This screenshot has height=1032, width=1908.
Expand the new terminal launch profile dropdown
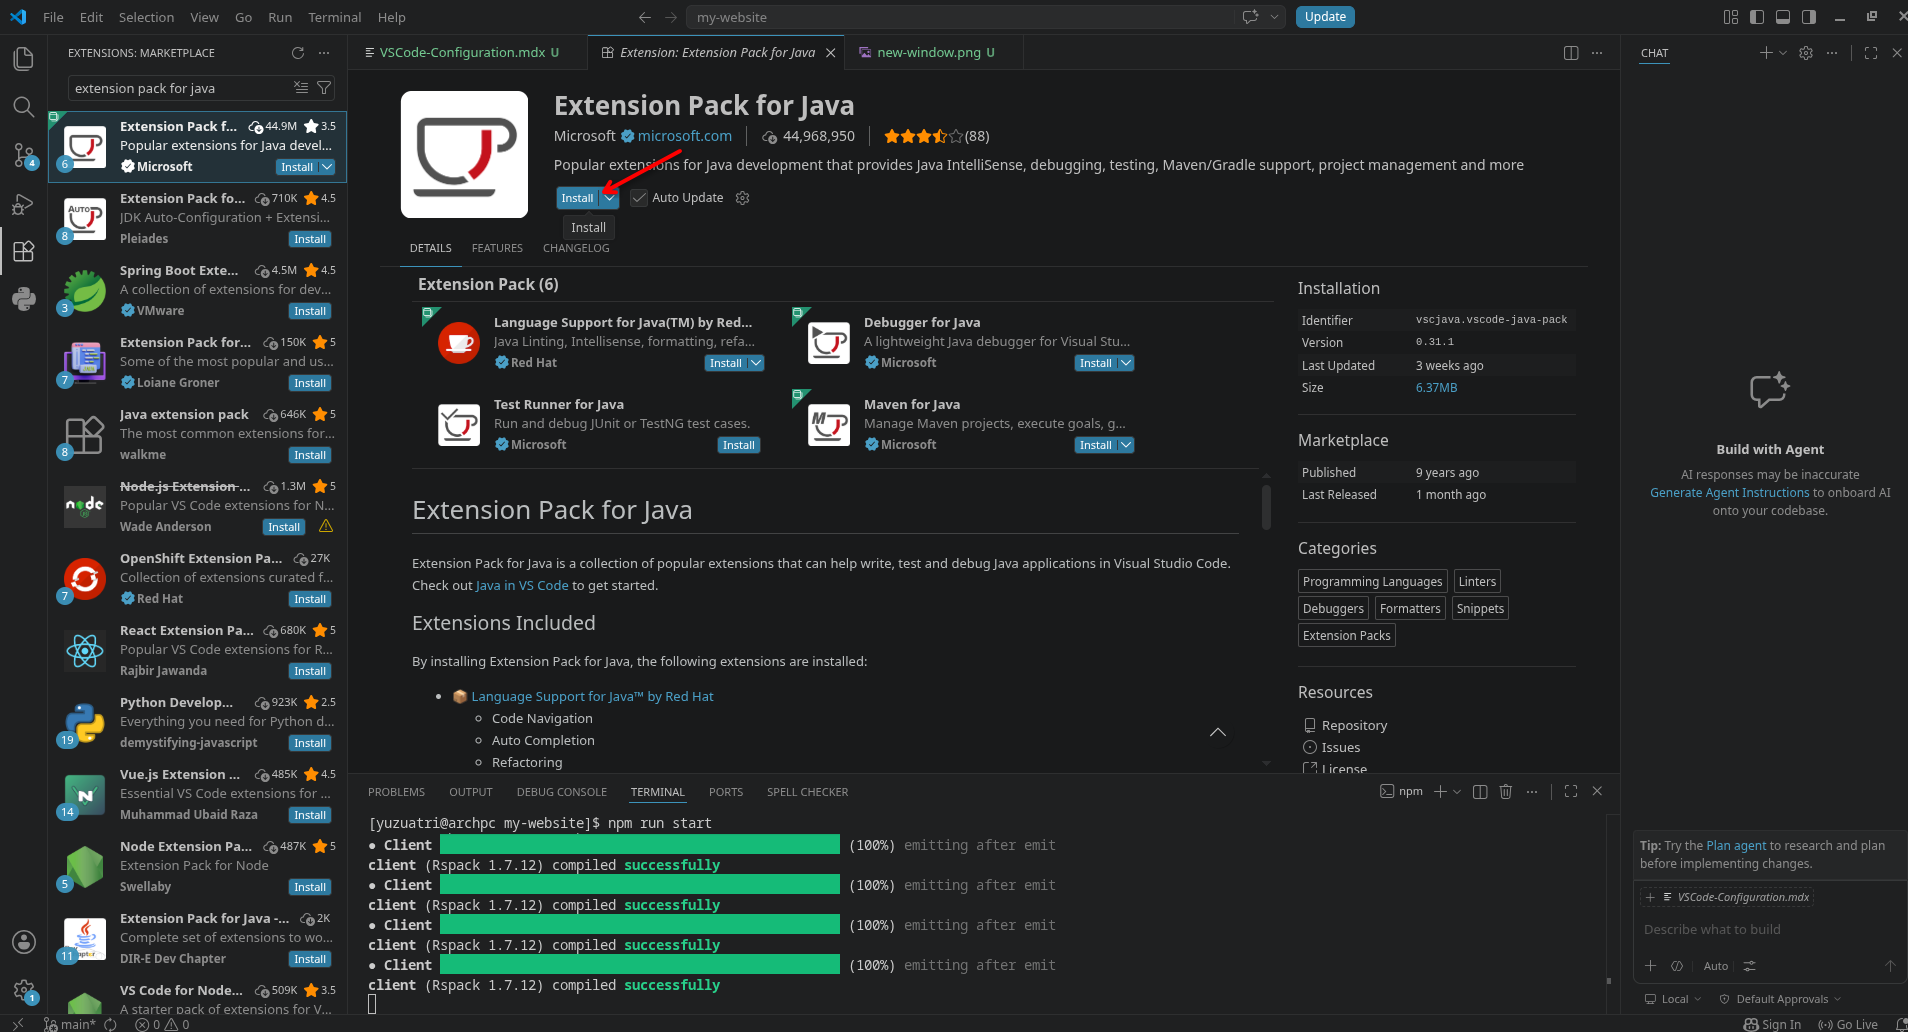pos(1457,791)
